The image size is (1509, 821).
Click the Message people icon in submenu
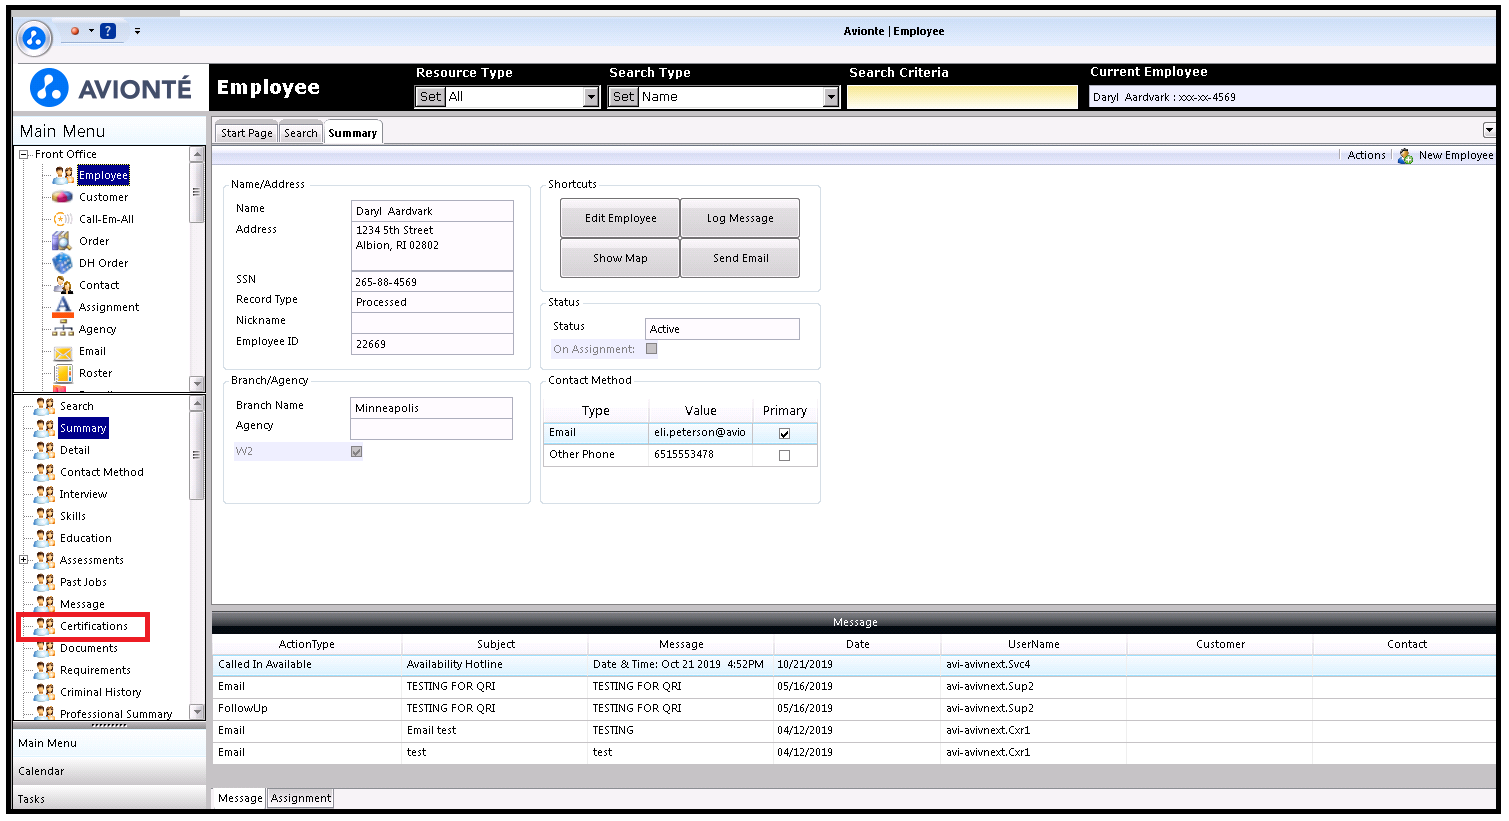44,604
